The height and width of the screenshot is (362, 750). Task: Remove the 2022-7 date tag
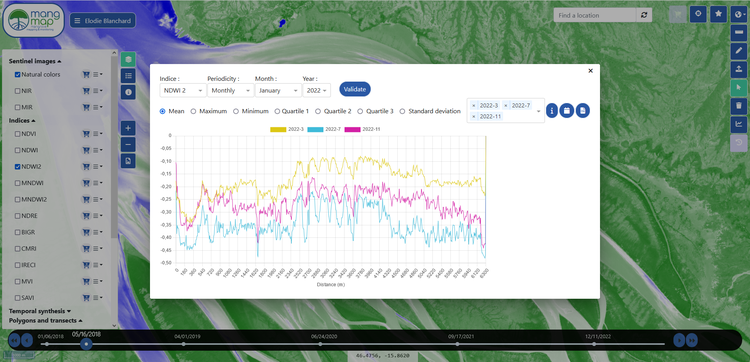(x=507, y=105)
